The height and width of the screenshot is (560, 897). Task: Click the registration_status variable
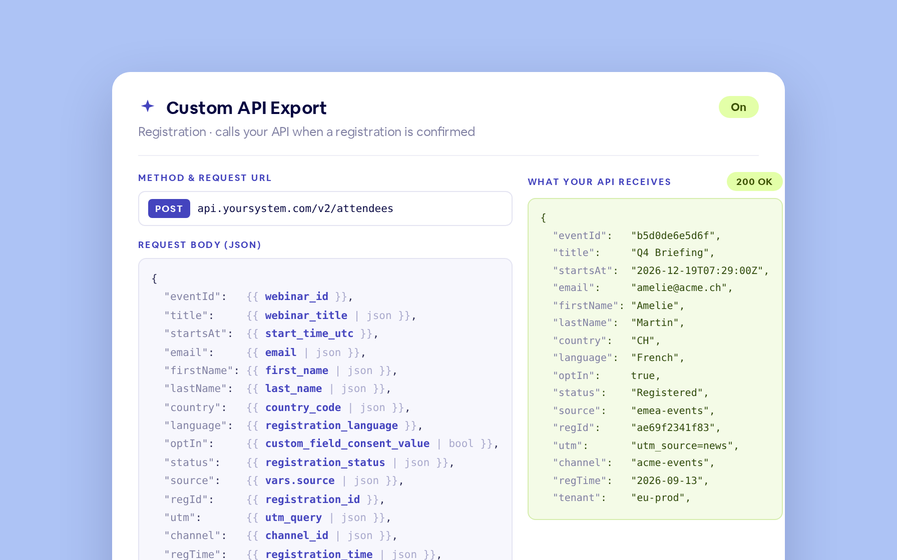[x=325, y=462]
